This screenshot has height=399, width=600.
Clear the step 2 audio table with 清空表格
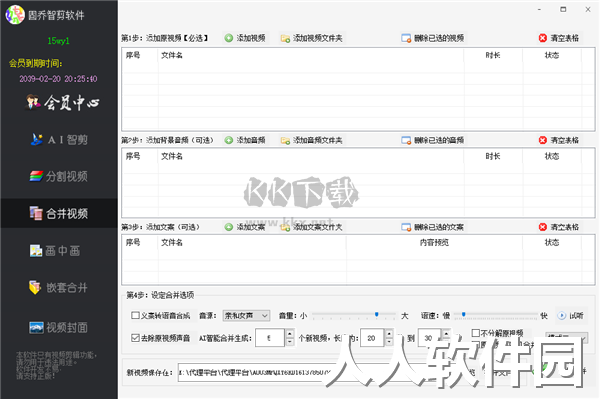559,140
